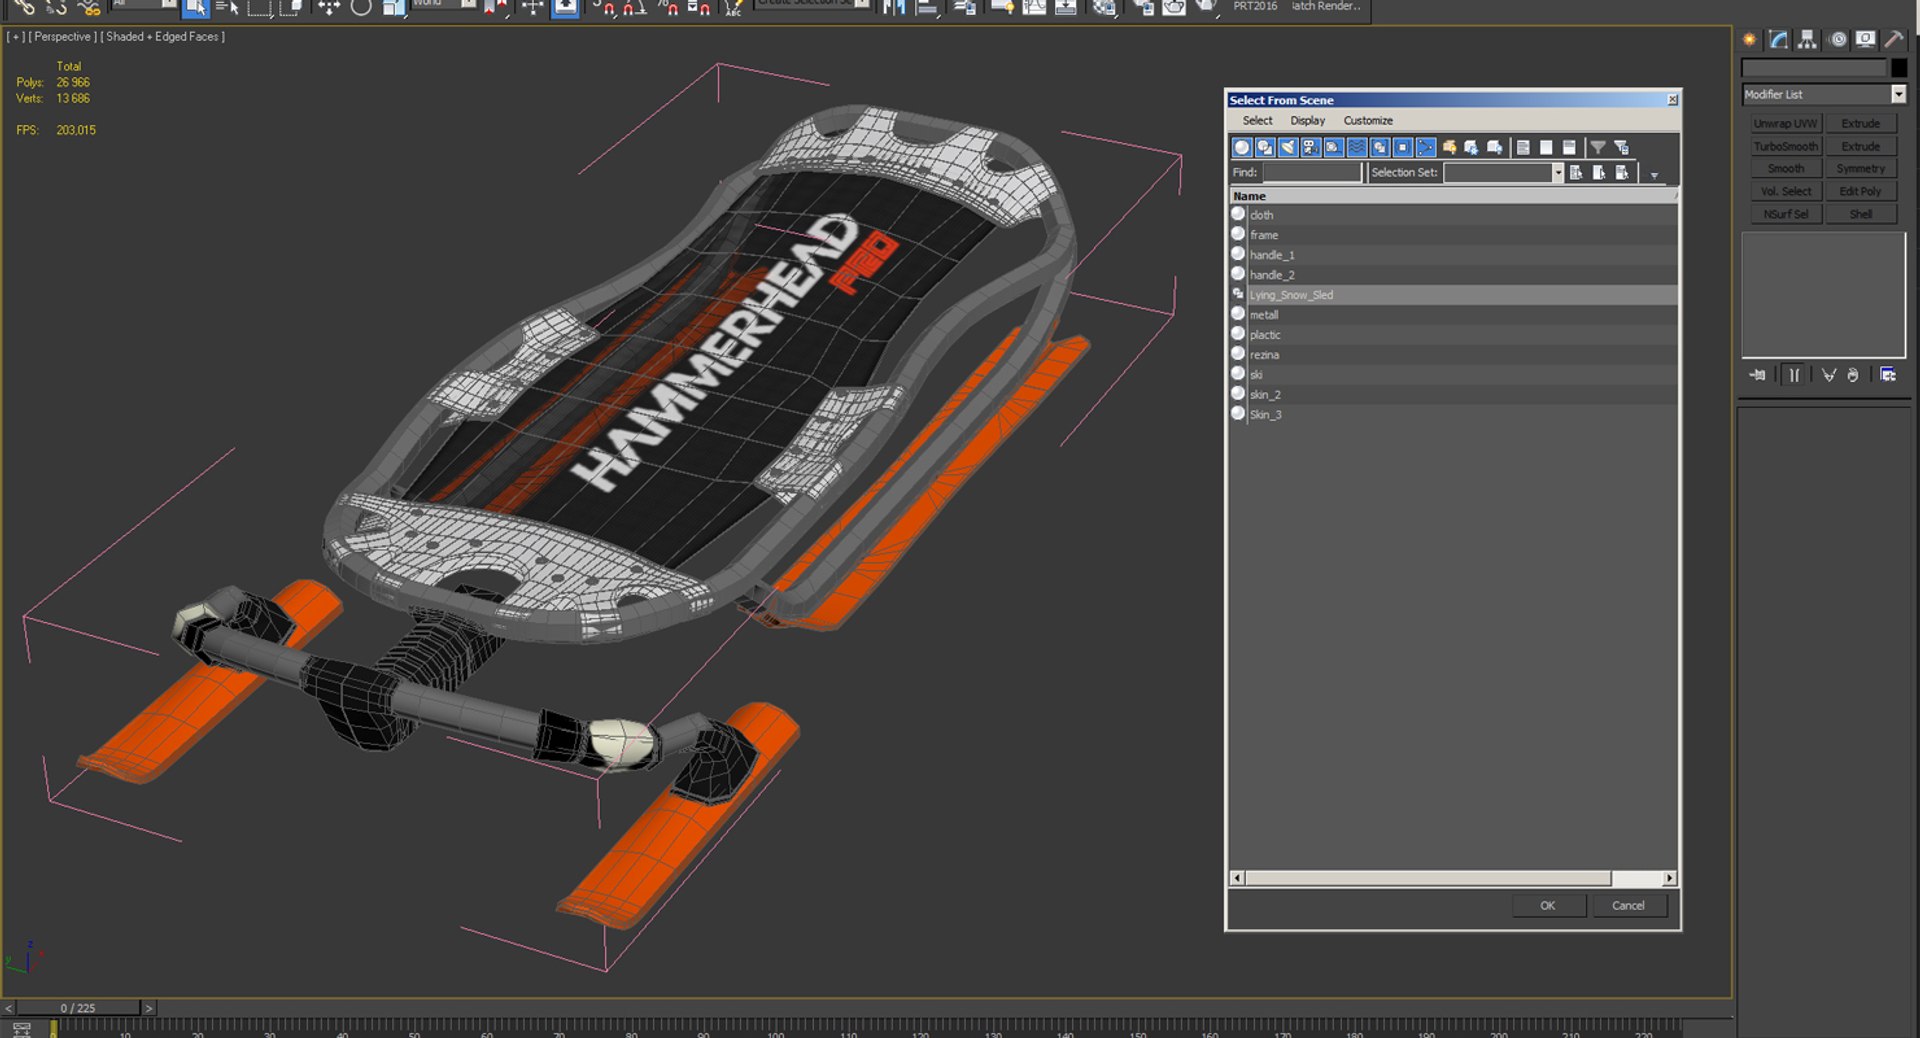The height and width of the screenshot is (1038, 1920).
Task: Click the OK button in Select From Scene
Action: click(x=1548, y=905)
